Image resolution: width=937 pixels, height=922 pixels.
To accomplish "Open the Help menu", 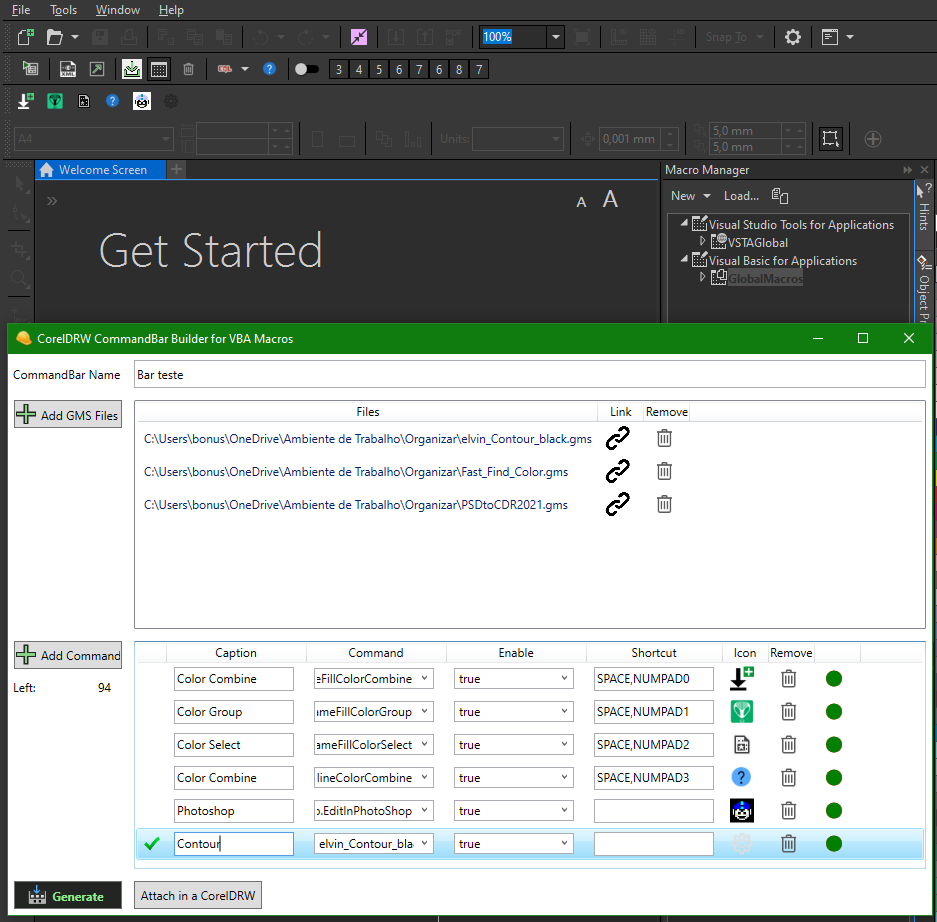I will [171, 10].
